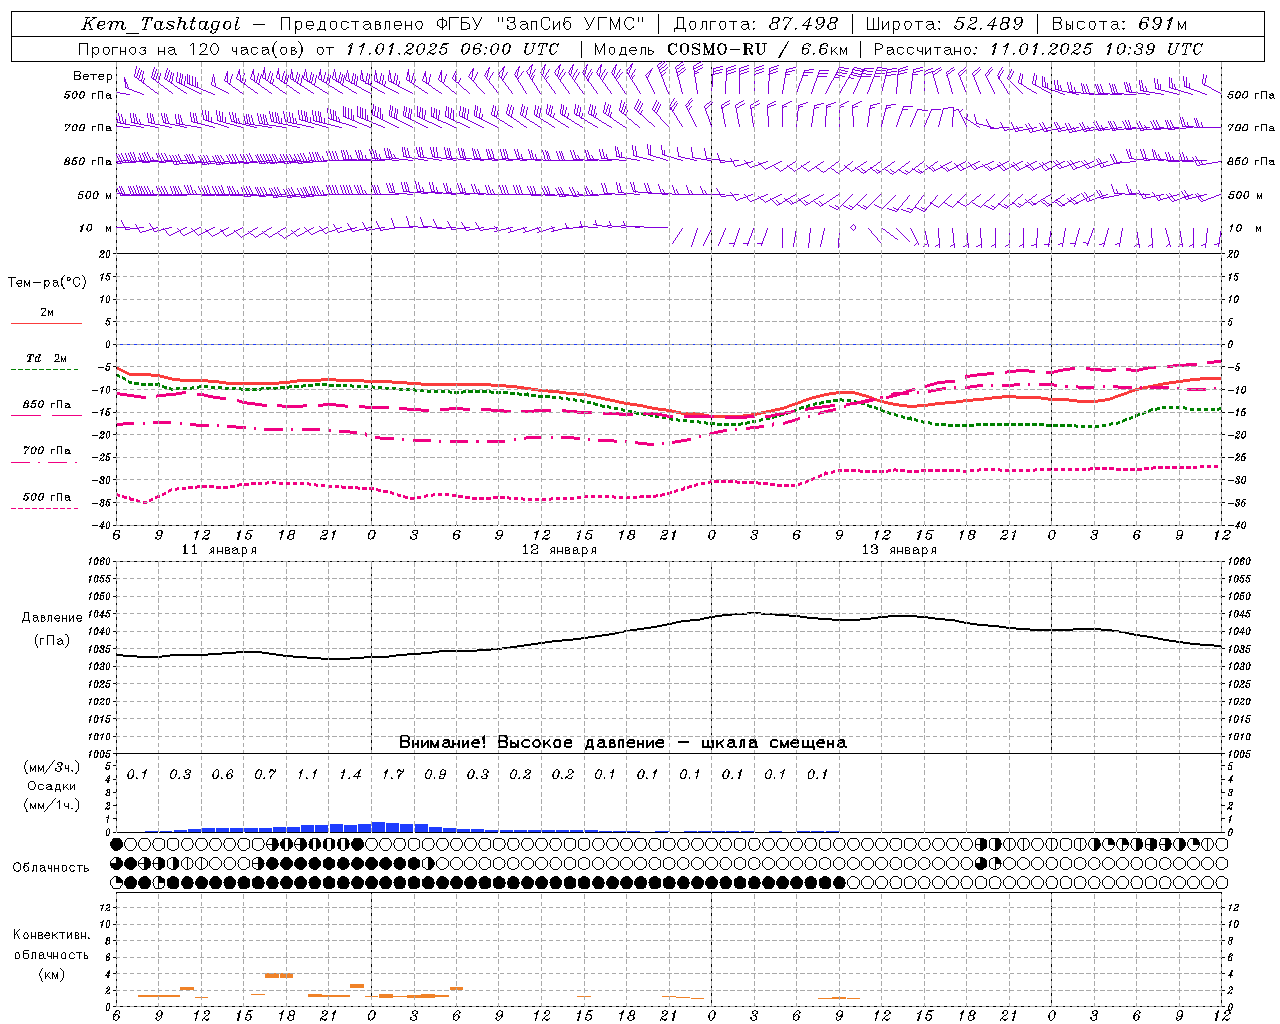1280x1024 pixels.
Task: Click the 'Ветер' wind panel label
Action: point(92,76)
